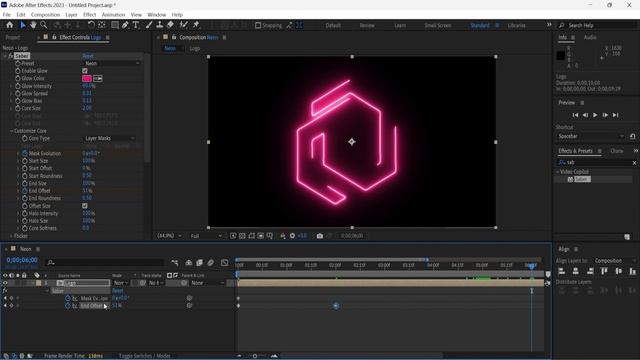
Task: Open the Preset Neon dropdown
Action: tap(112, 63)
